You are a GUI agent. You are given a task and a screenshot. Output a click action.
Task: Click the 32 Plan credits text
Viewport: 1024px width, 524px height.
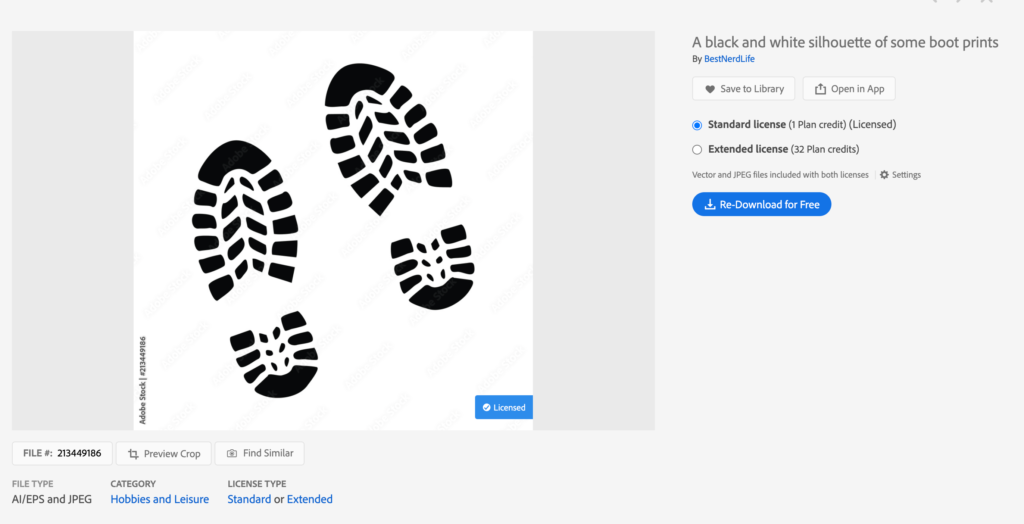825,150
